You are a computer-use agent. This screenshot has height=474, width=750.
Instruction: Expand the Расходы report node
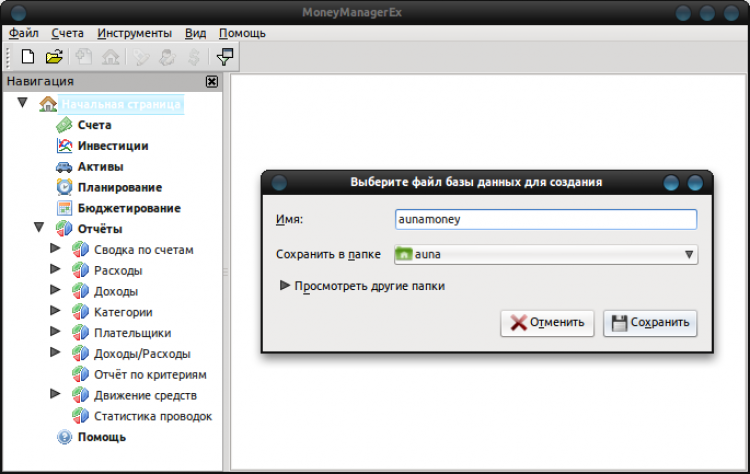tap(55, 269)
